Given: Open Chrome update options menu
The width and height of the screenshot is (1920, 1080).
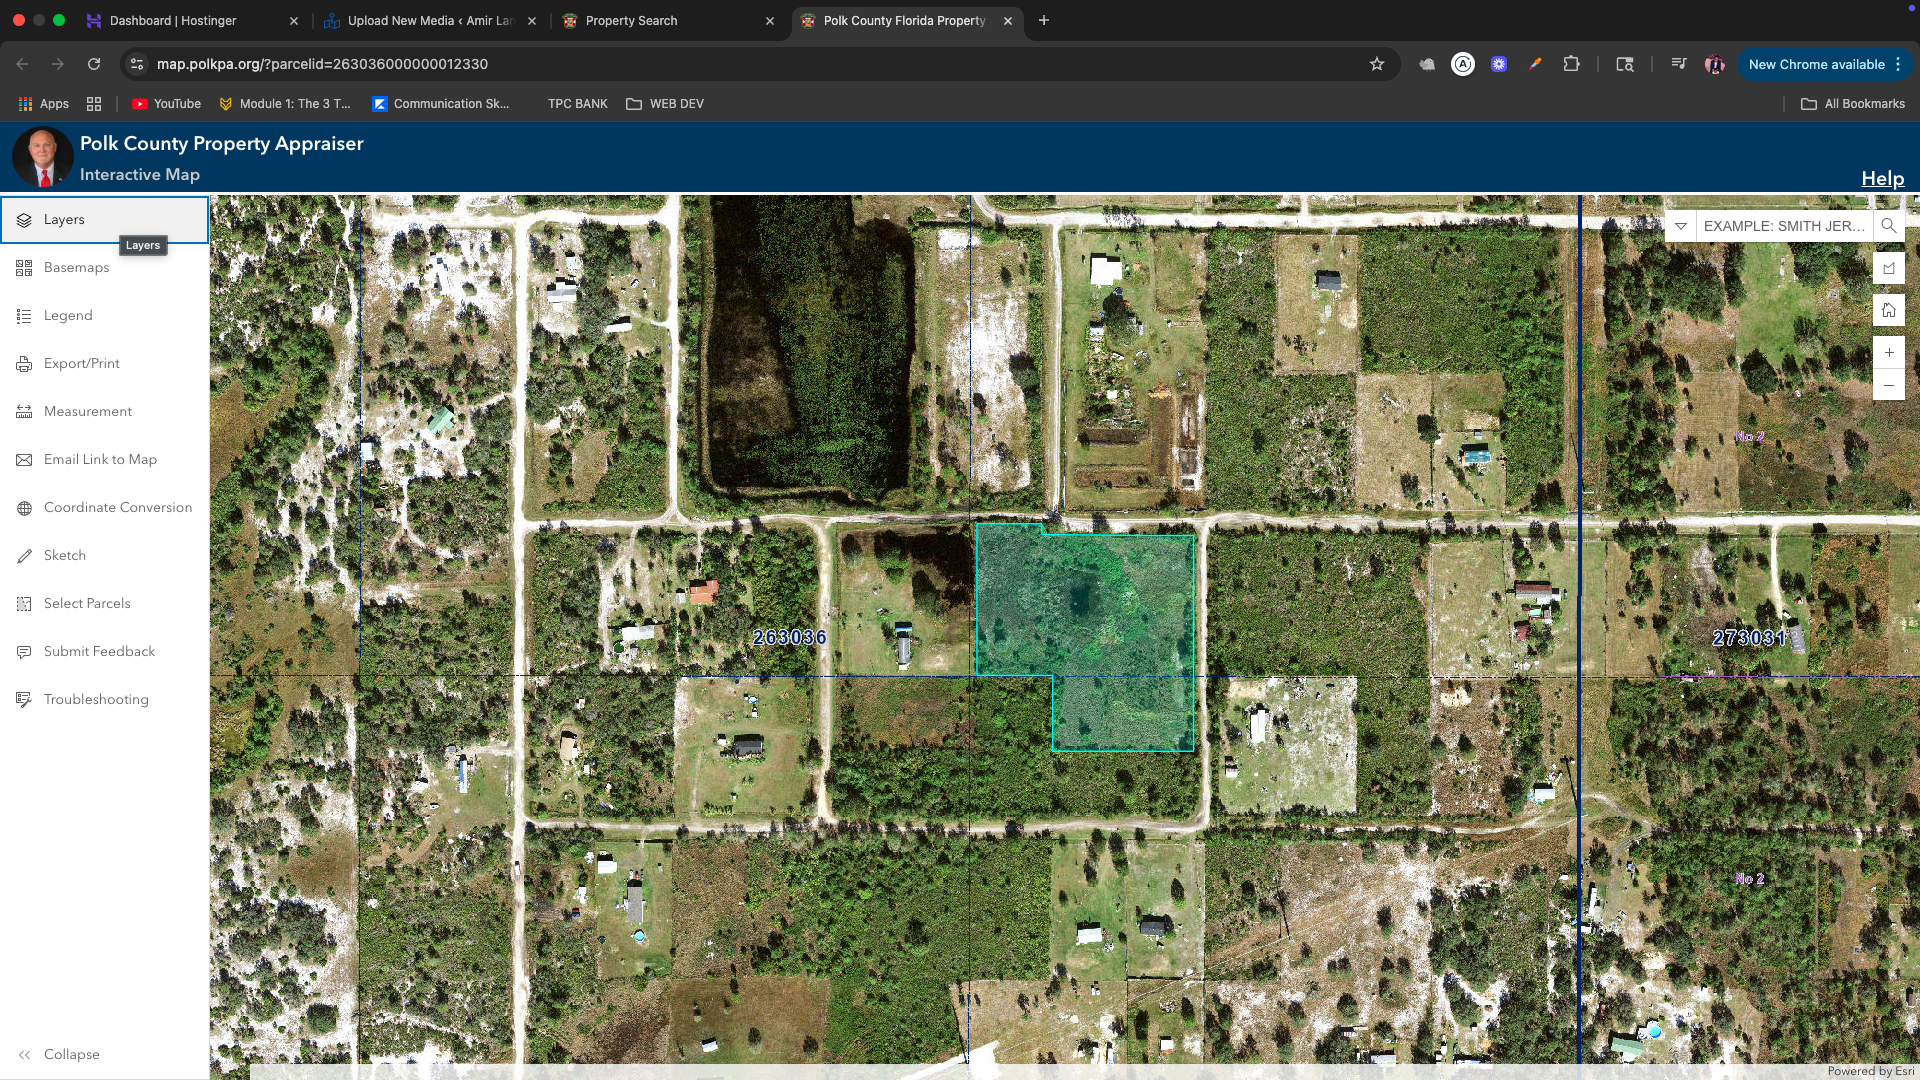Looking at the screenshot, I should tap(1898, 64).
